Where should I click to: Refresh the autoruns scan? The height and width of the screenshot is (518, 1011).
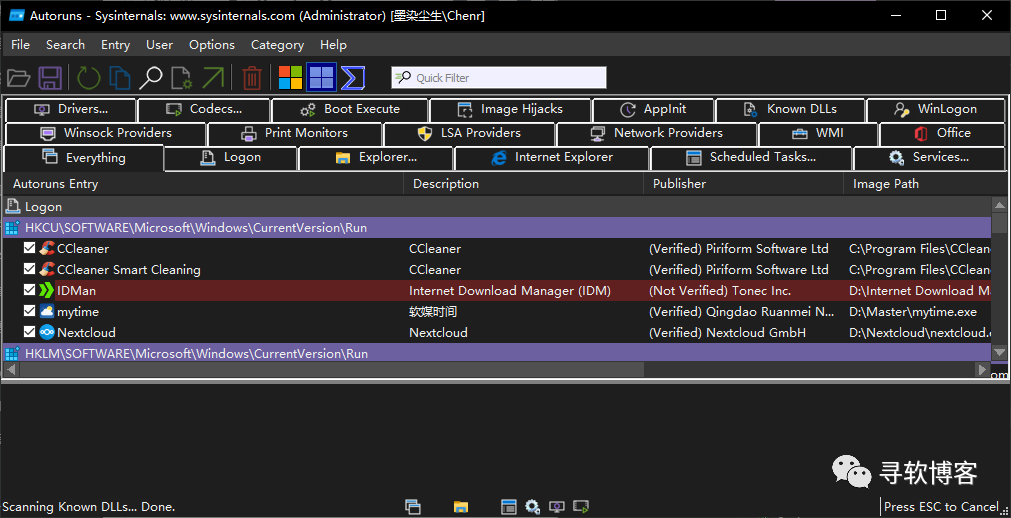(x=89, y=77)
